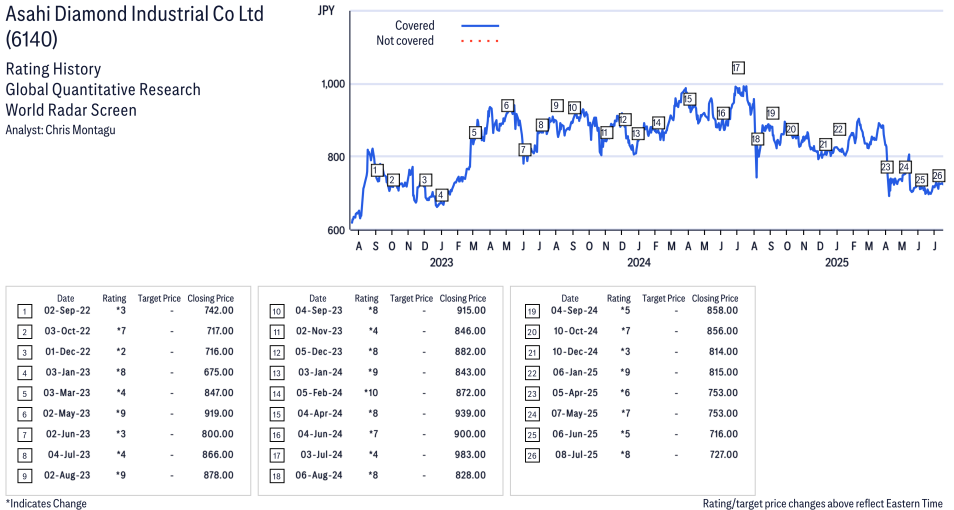Click the numbered box for the 04-Sep-23 row
Image resolution: width=954 pixels, height=510 pixels.
(277, 312)
